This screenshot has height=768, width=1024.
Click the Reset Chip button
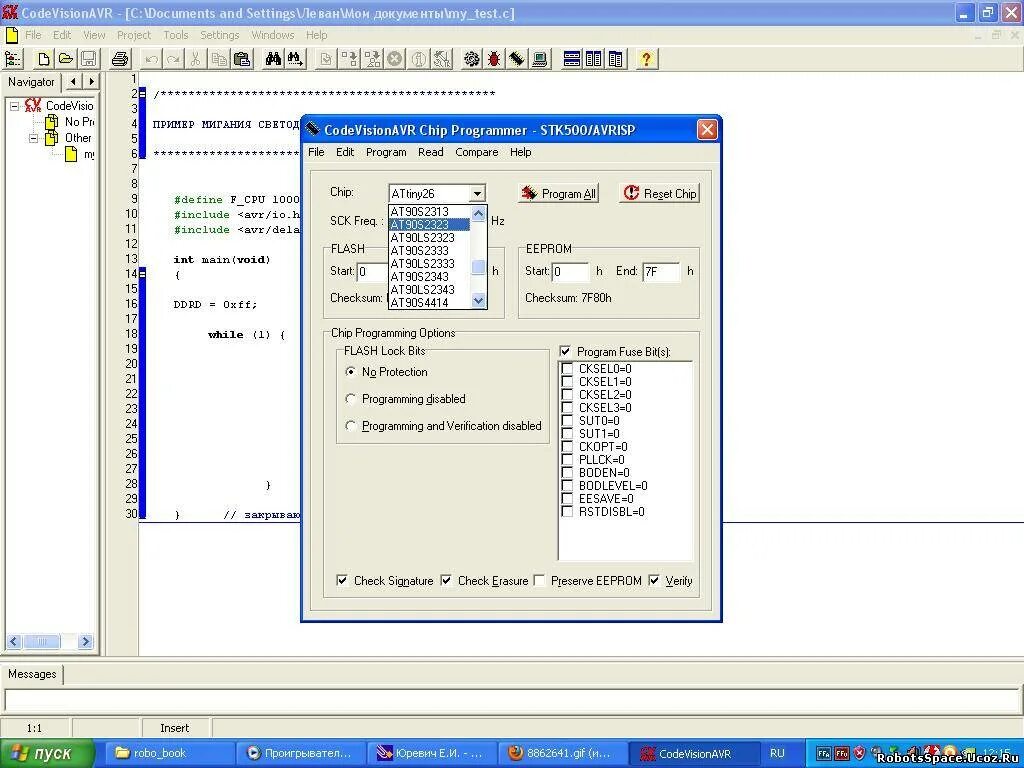click(660, 194)
